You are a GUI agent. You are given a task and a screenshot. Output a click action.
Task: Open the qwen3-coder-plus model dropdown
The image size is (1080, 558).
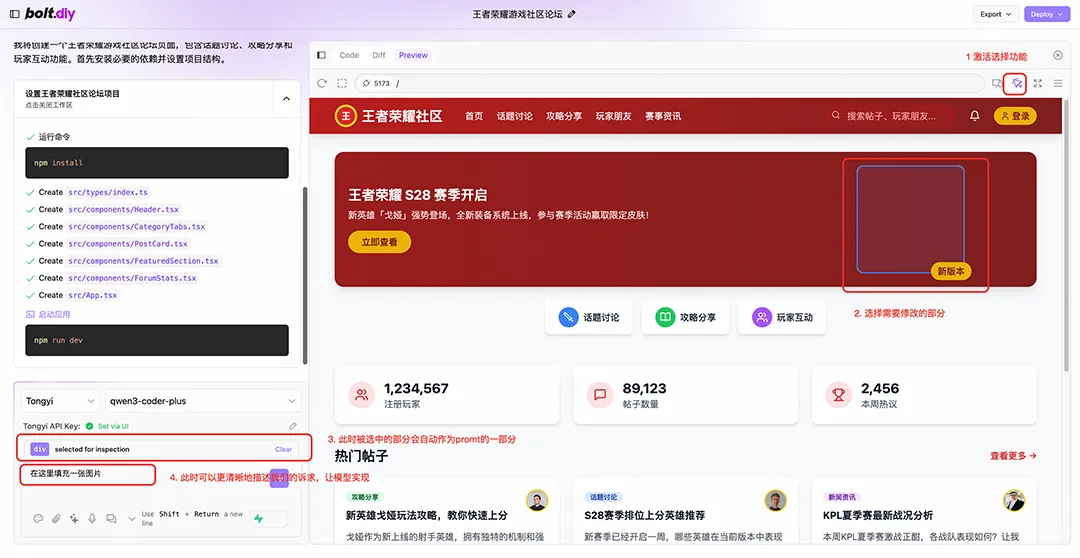(x=202, y=401)
